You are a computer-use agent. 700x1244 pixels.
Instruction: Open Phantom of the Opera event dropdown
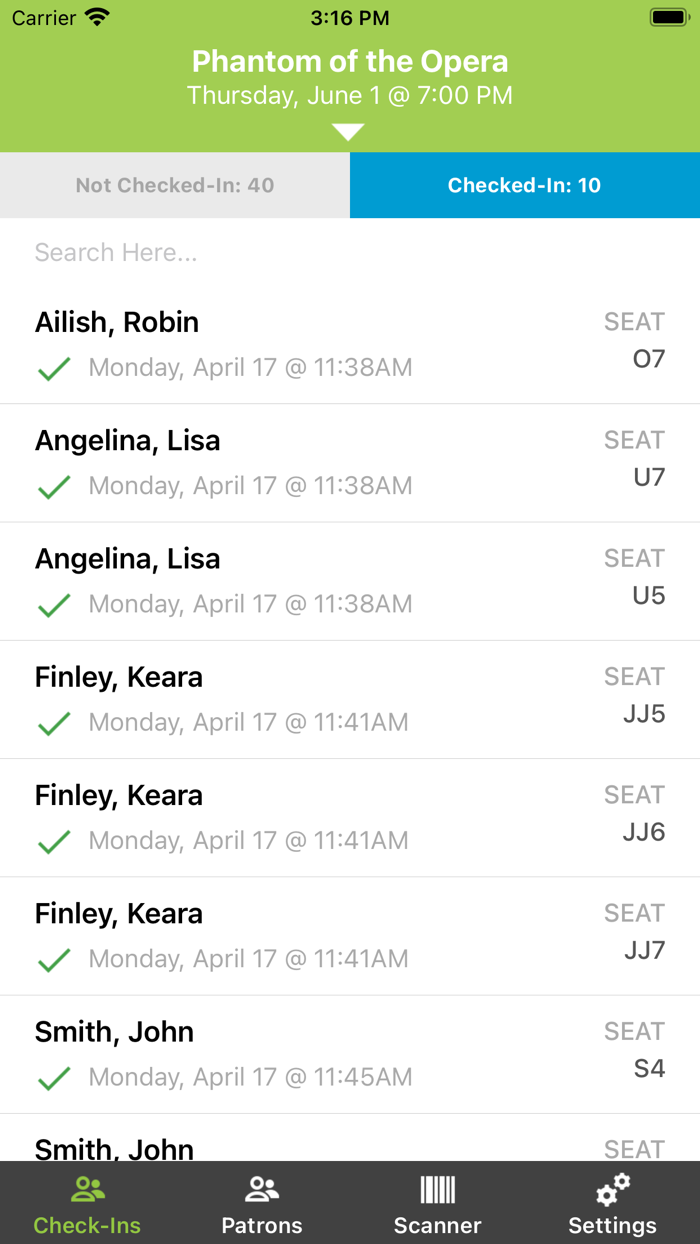350,62
